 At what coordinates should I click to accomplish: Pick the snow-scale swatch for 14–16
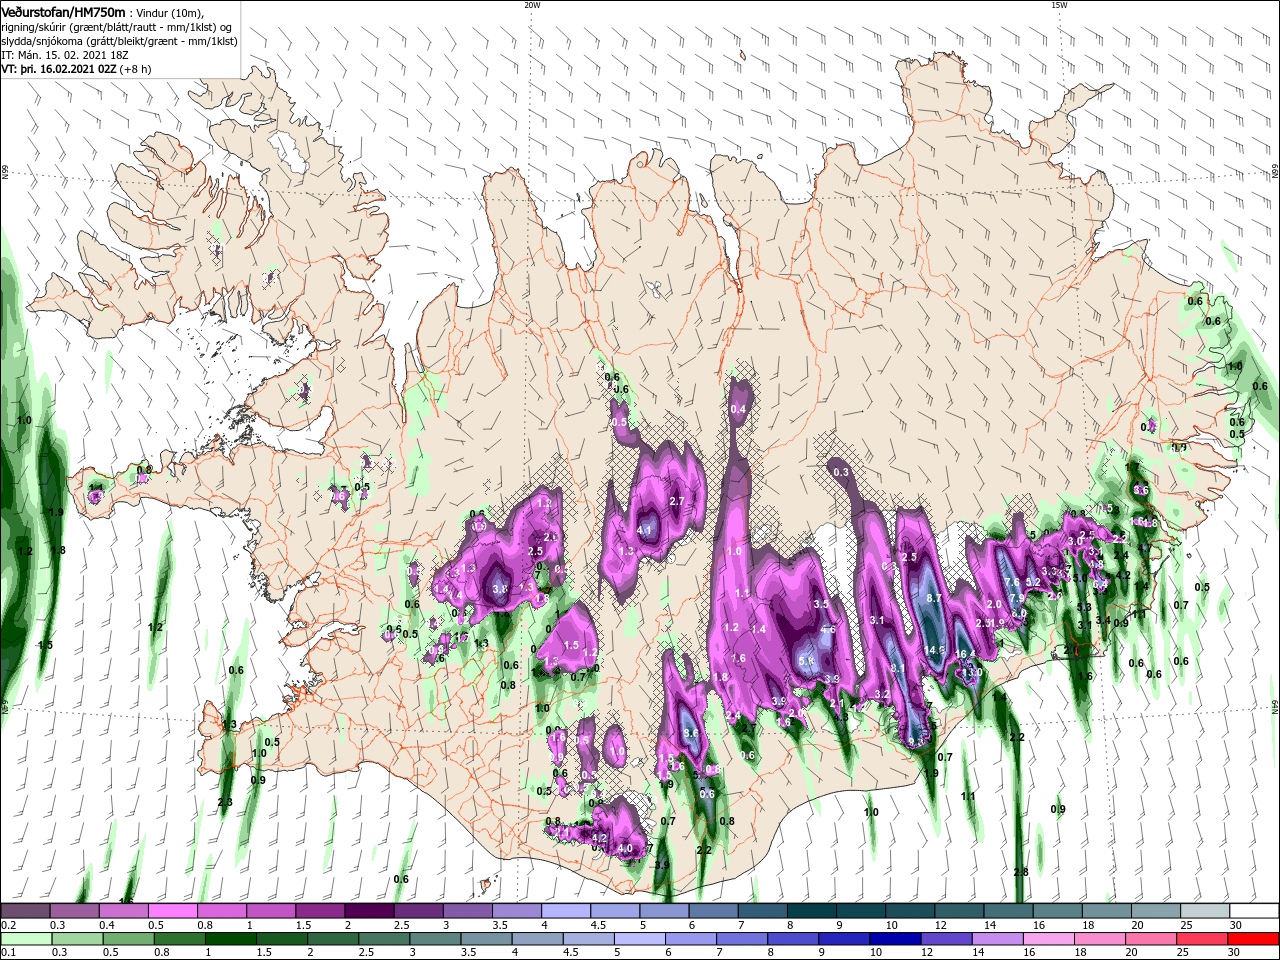[1008, 911]
